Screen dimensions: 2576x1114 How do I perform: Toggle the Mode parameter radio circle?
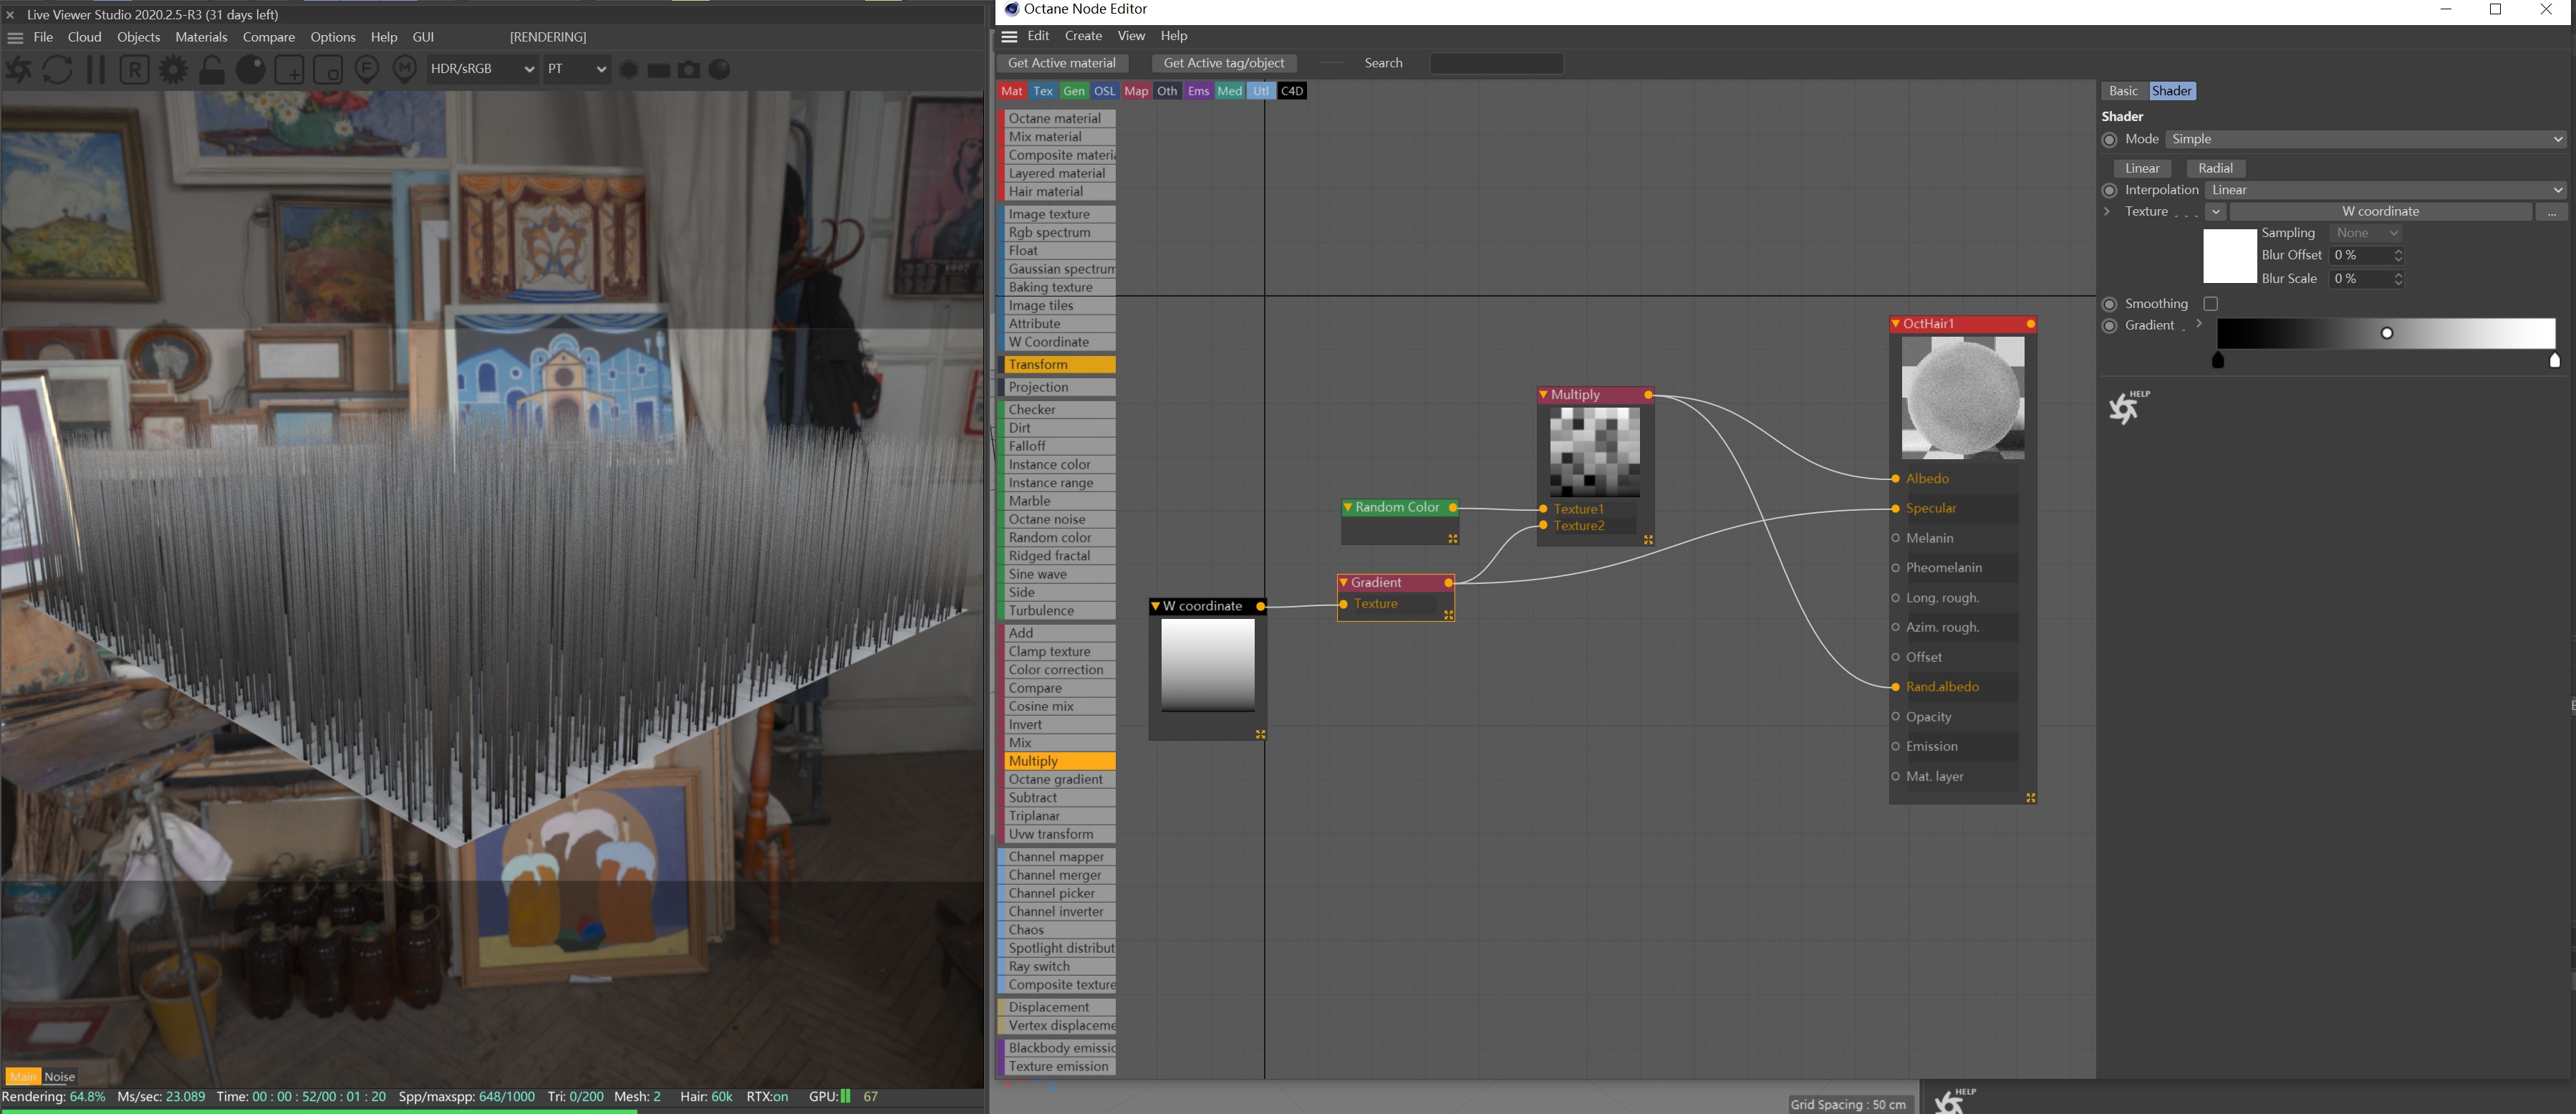(x=2110, y=140)
